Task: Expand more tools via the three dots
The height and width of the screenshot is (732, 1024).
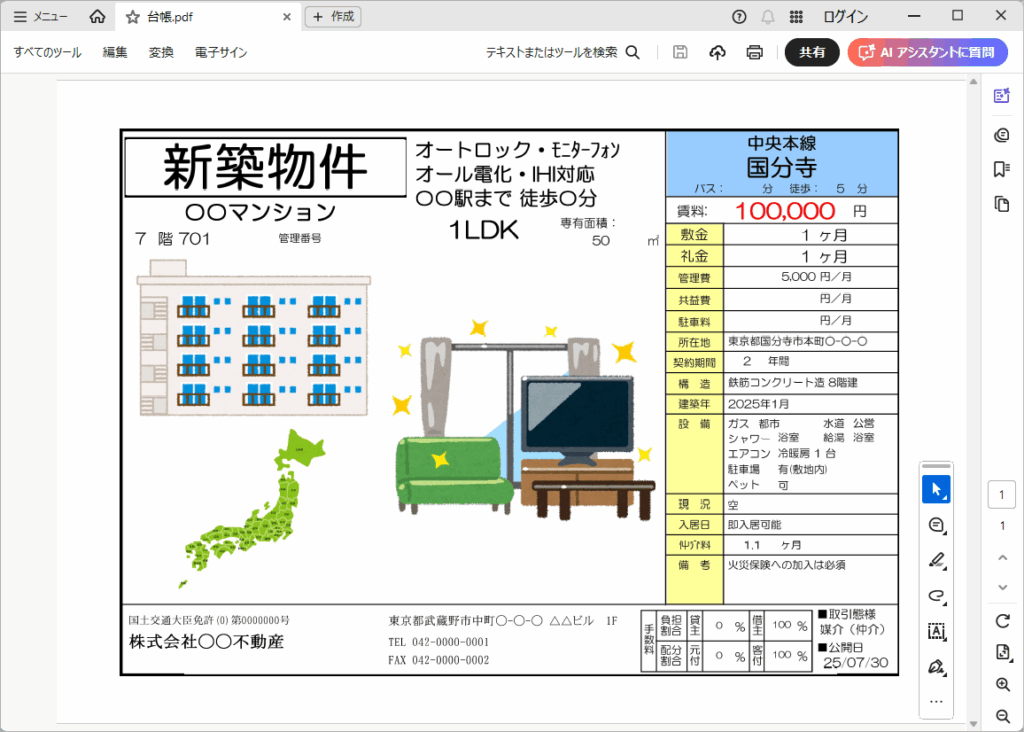Action: [x=936, y=702]
